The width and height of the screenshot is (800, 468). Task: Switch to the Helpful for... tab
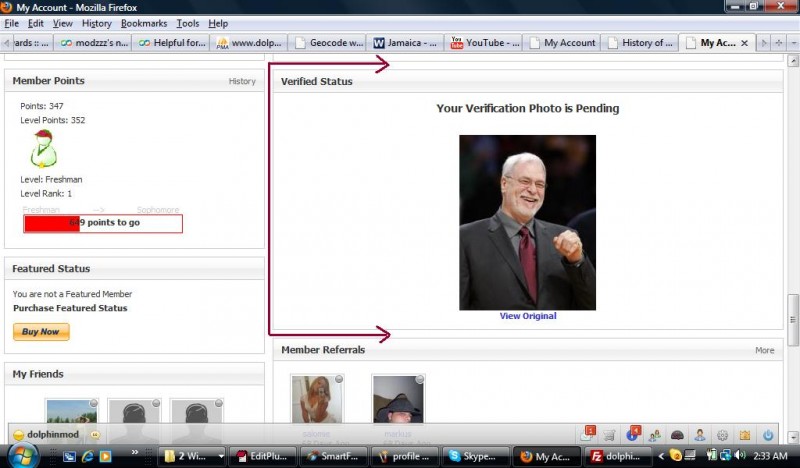tap(171, 43)
